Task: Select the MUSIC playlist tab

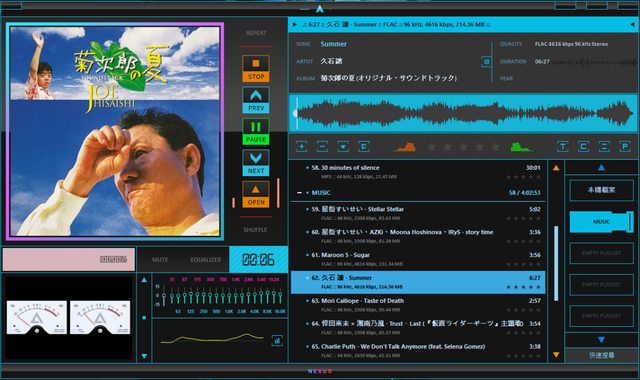Action: click(601, 222)
